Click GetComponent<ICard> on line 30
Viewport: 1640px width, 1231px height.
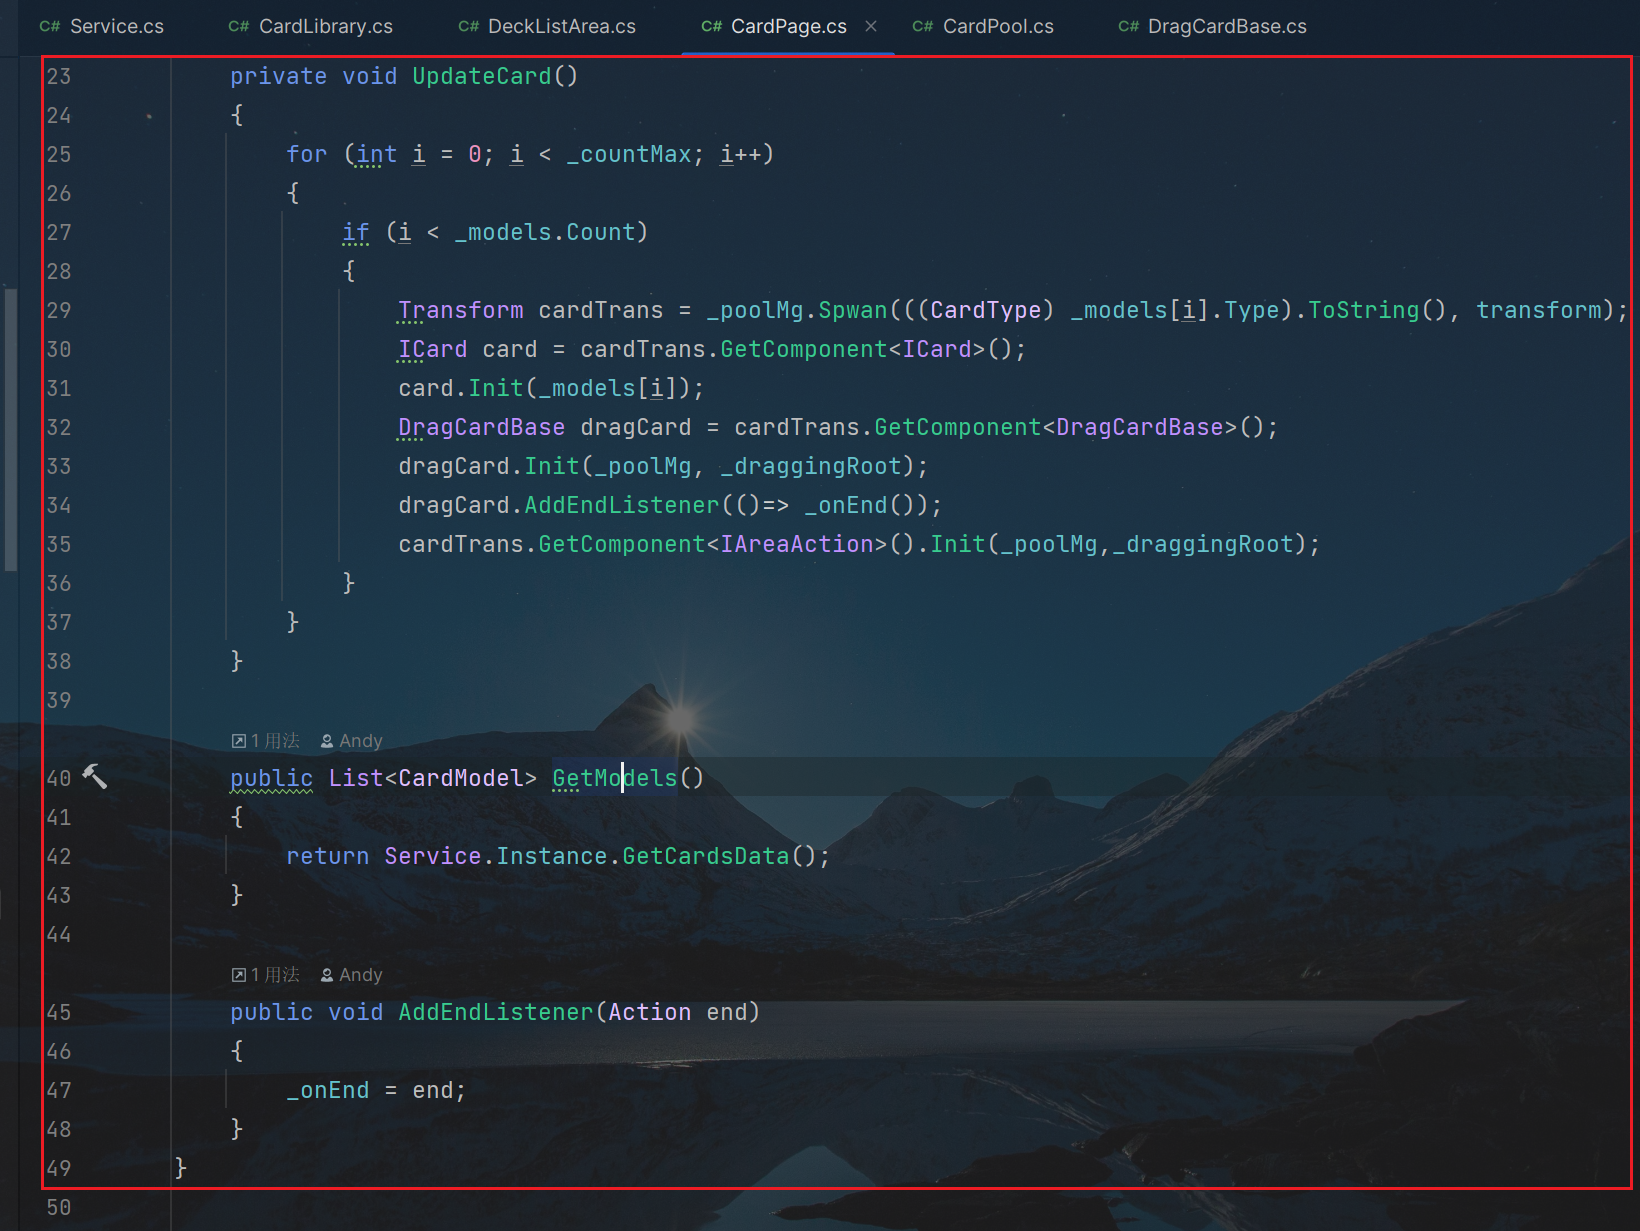pos(853,349)
